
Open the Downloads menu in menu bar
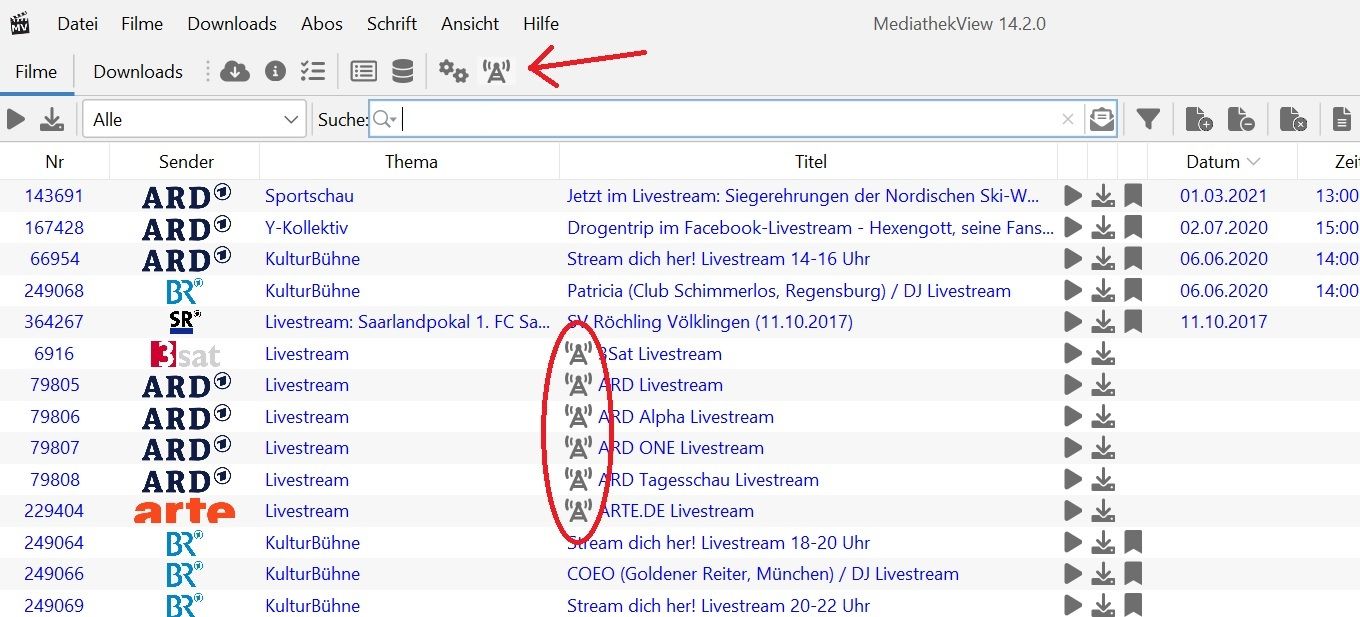click(232, 23)
